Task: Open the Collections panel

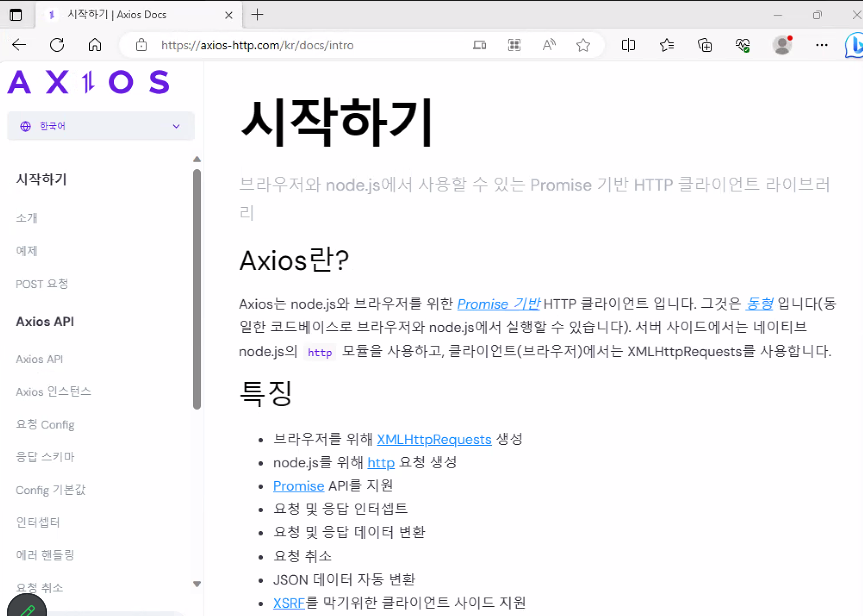Action: point(705,45)
